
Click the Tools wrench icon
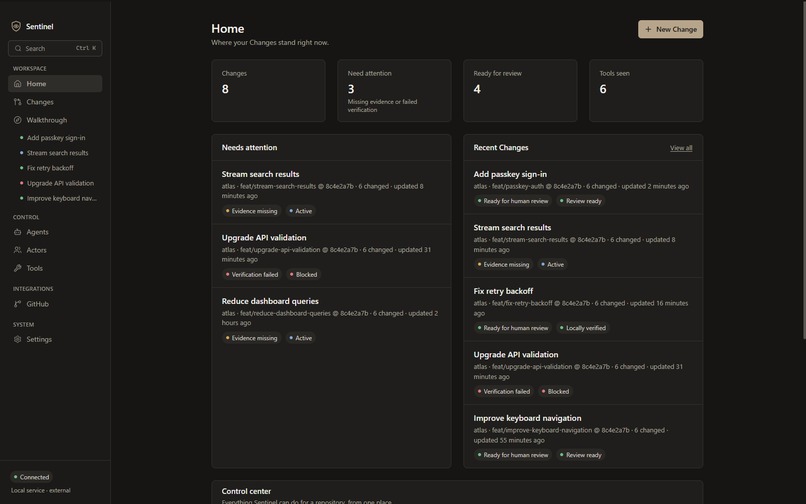pos(17,268)
